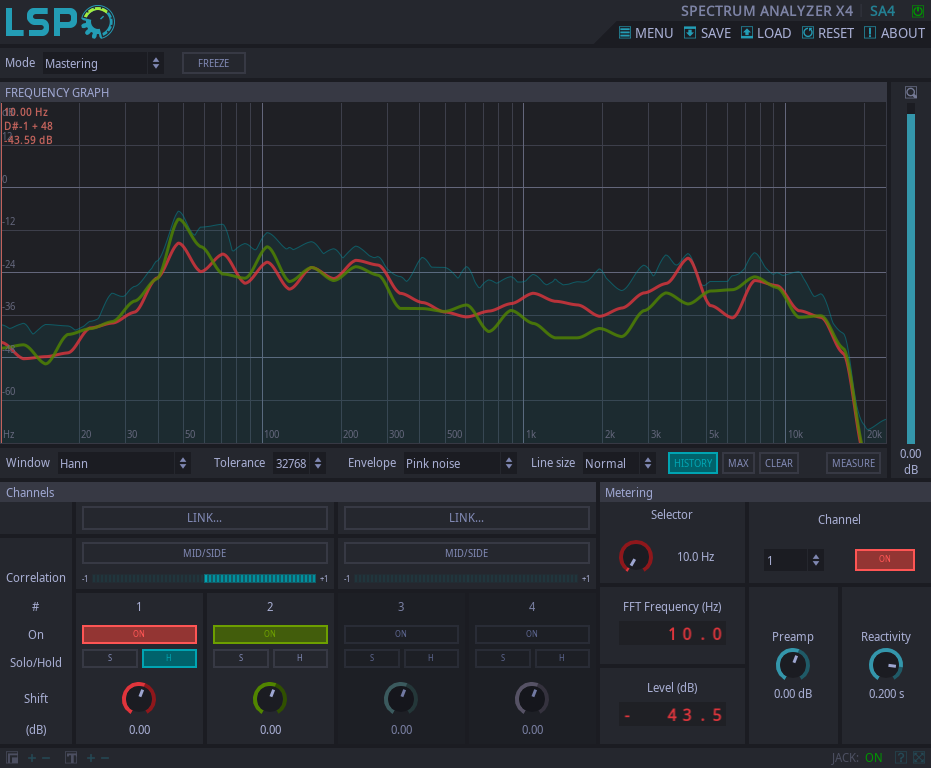This screenshot has width=931, height=768.
Task: Click the MENU label in header
Action: pyautogui.click(x=654, y=33)
